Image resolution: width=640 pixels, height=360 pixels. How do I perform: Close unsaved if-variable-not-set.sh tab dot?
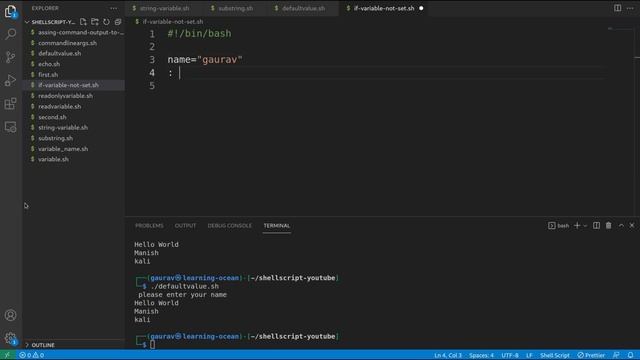(x=421, y=8)
